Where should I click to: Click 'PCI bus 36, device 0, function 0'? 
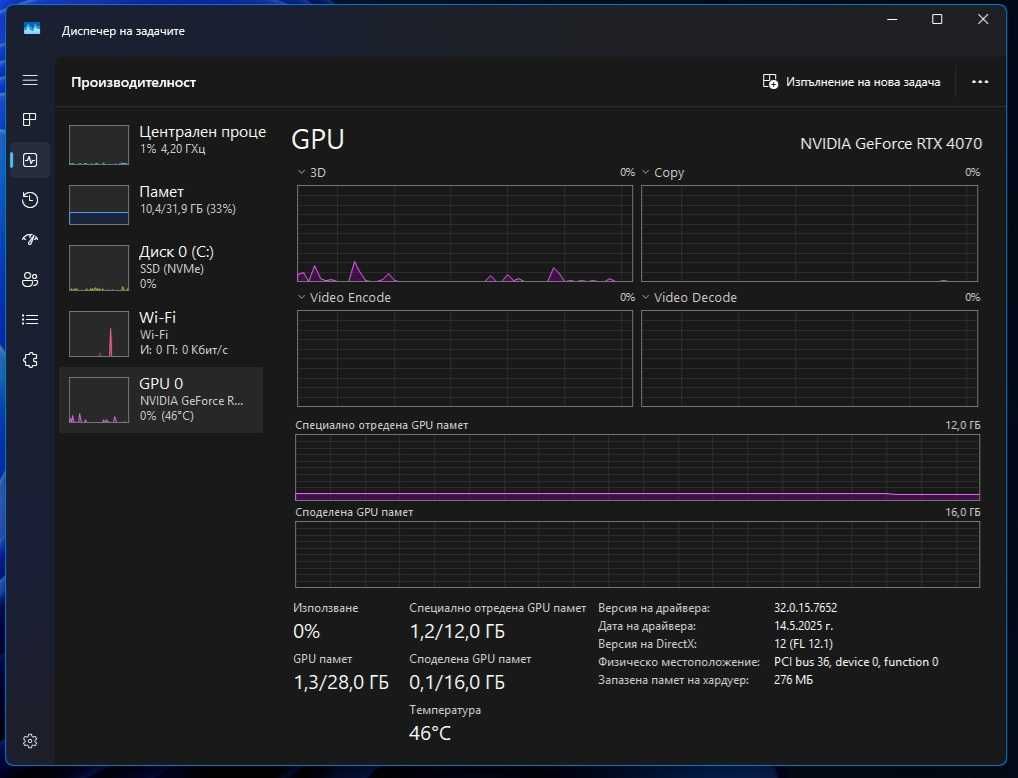(856, 662)
